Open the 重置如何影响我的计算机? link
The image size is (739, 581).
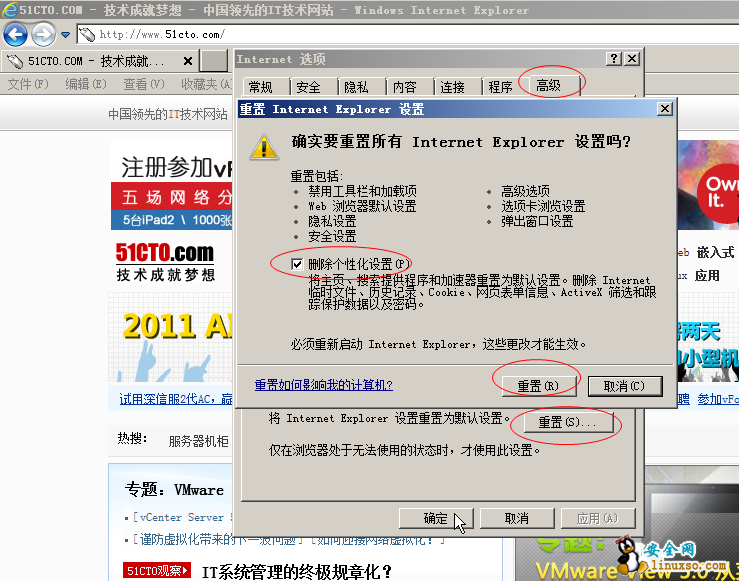(x=323, y=385)
